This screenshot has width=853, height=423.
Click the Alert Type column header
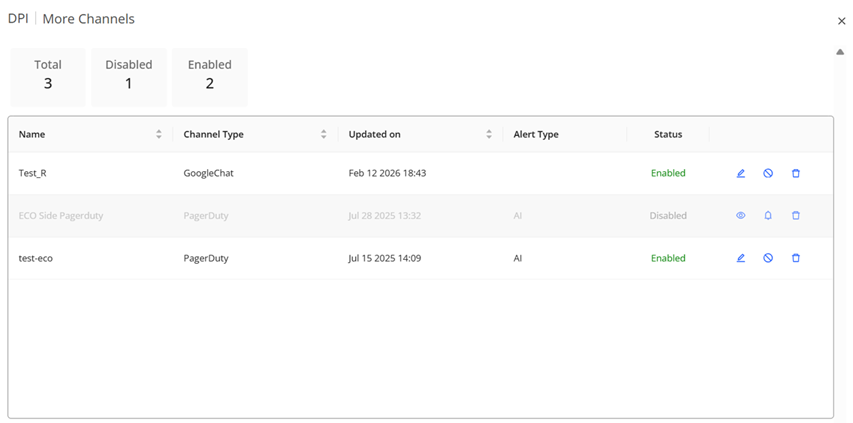(536, 134)
